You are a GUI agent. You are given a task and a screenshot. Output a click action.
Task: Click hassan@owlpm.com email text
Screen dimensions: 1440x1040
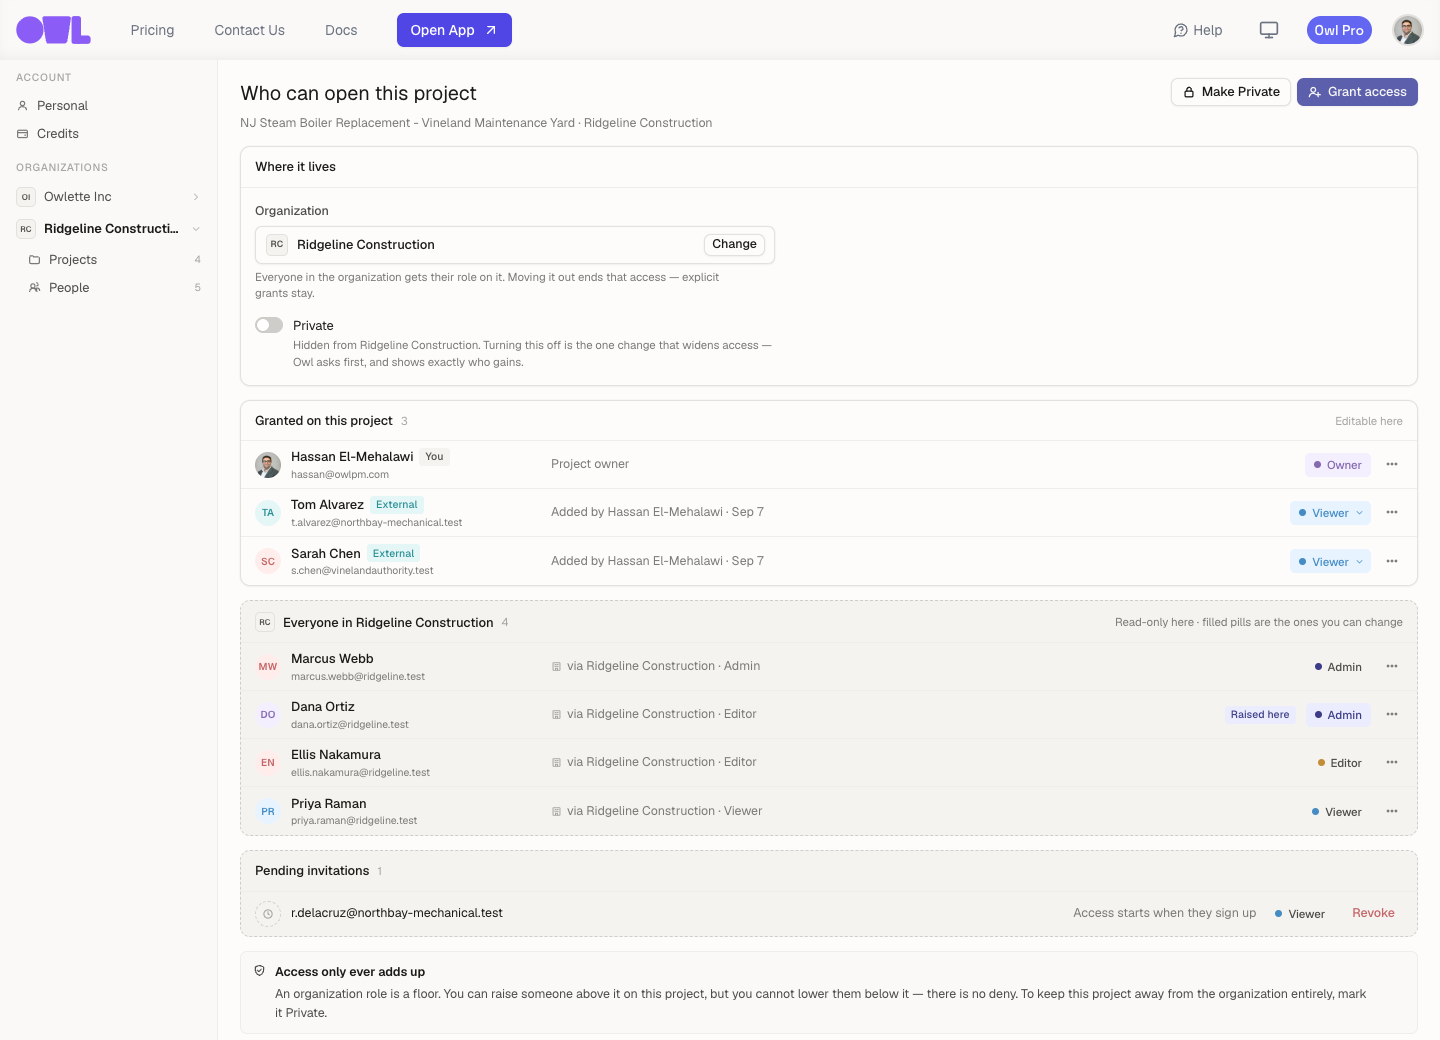(340, 475)
